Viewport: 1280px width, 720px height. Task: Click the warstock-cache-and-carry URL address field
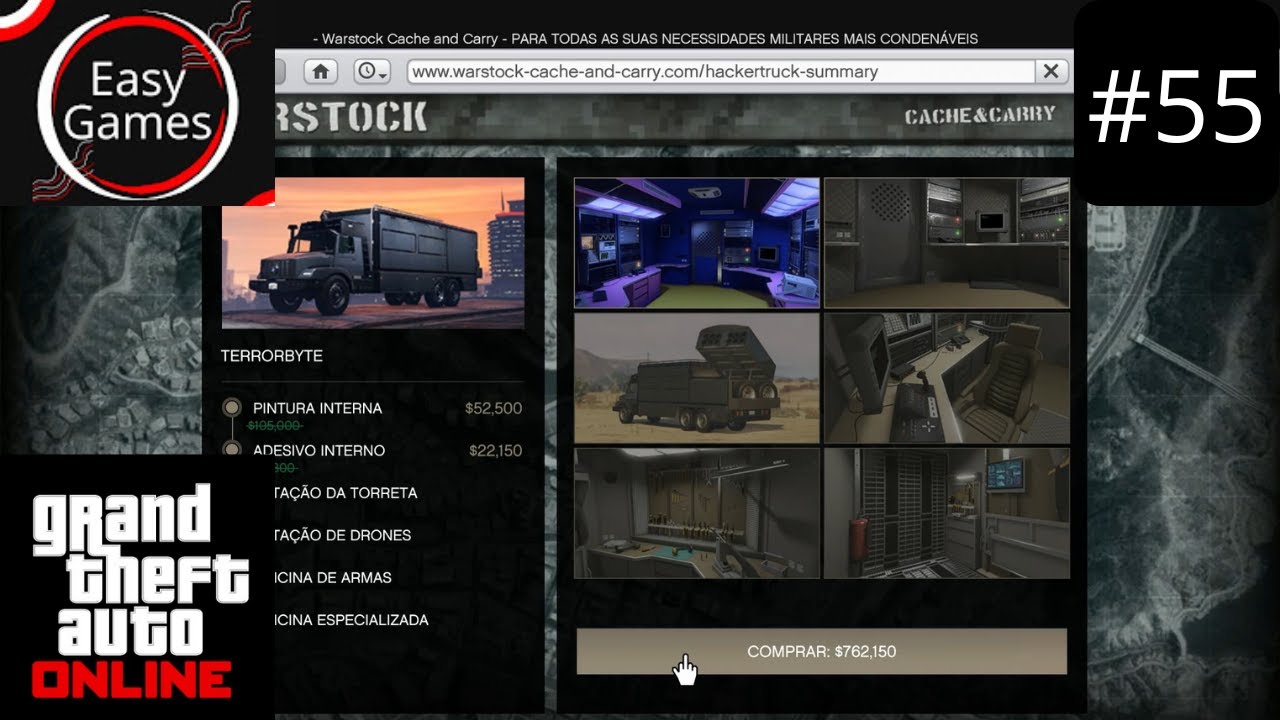(720, 71)
